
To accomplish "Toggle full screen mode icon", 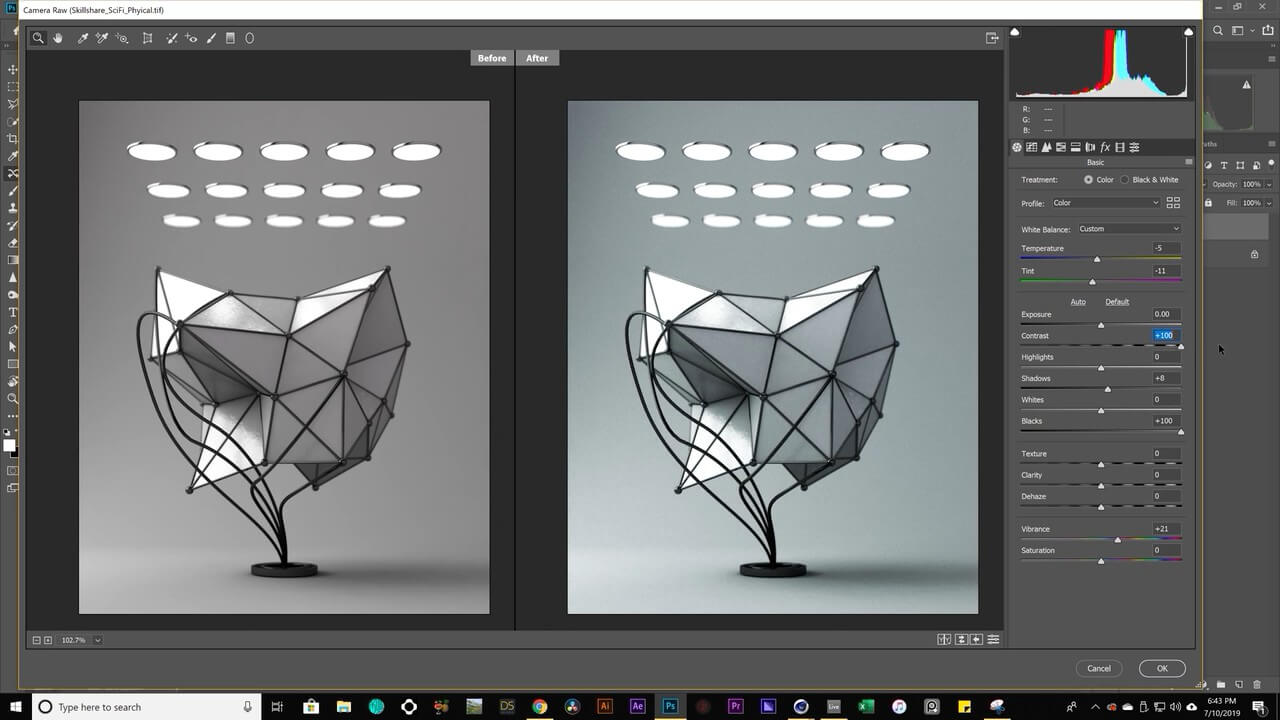I will (992, 38).
